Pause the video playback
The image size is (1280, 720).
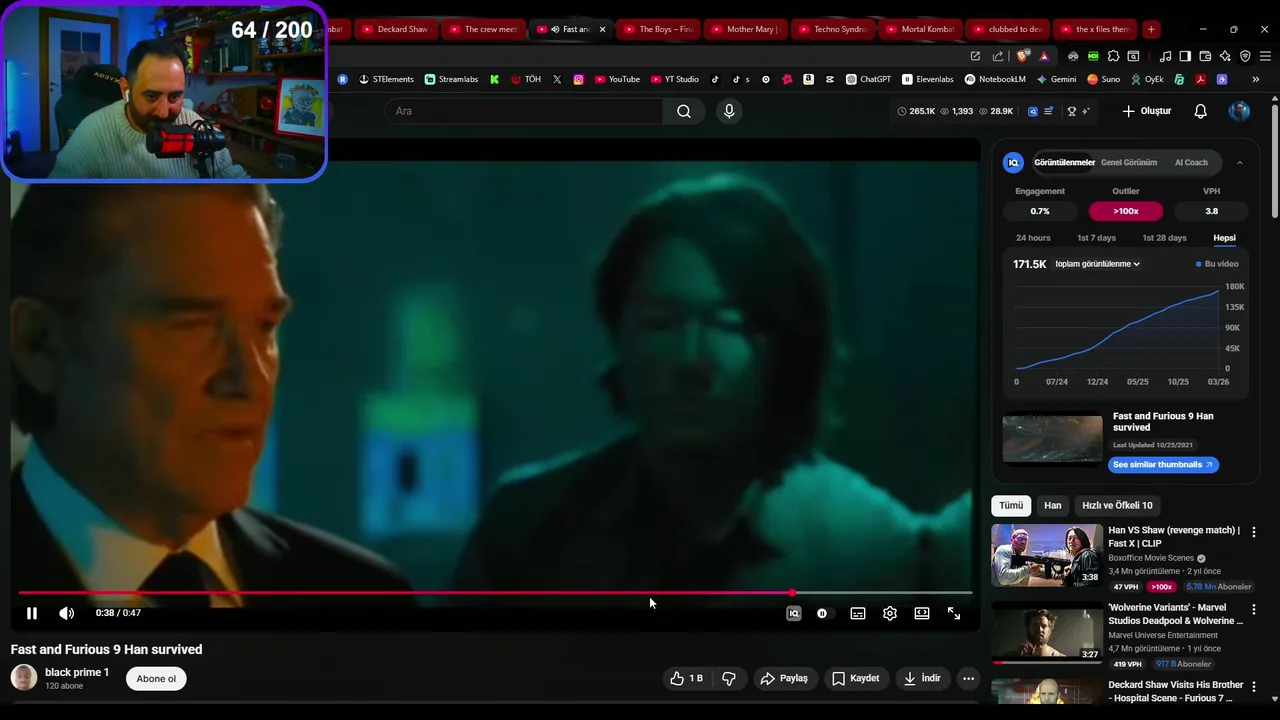tap(31, 613)
